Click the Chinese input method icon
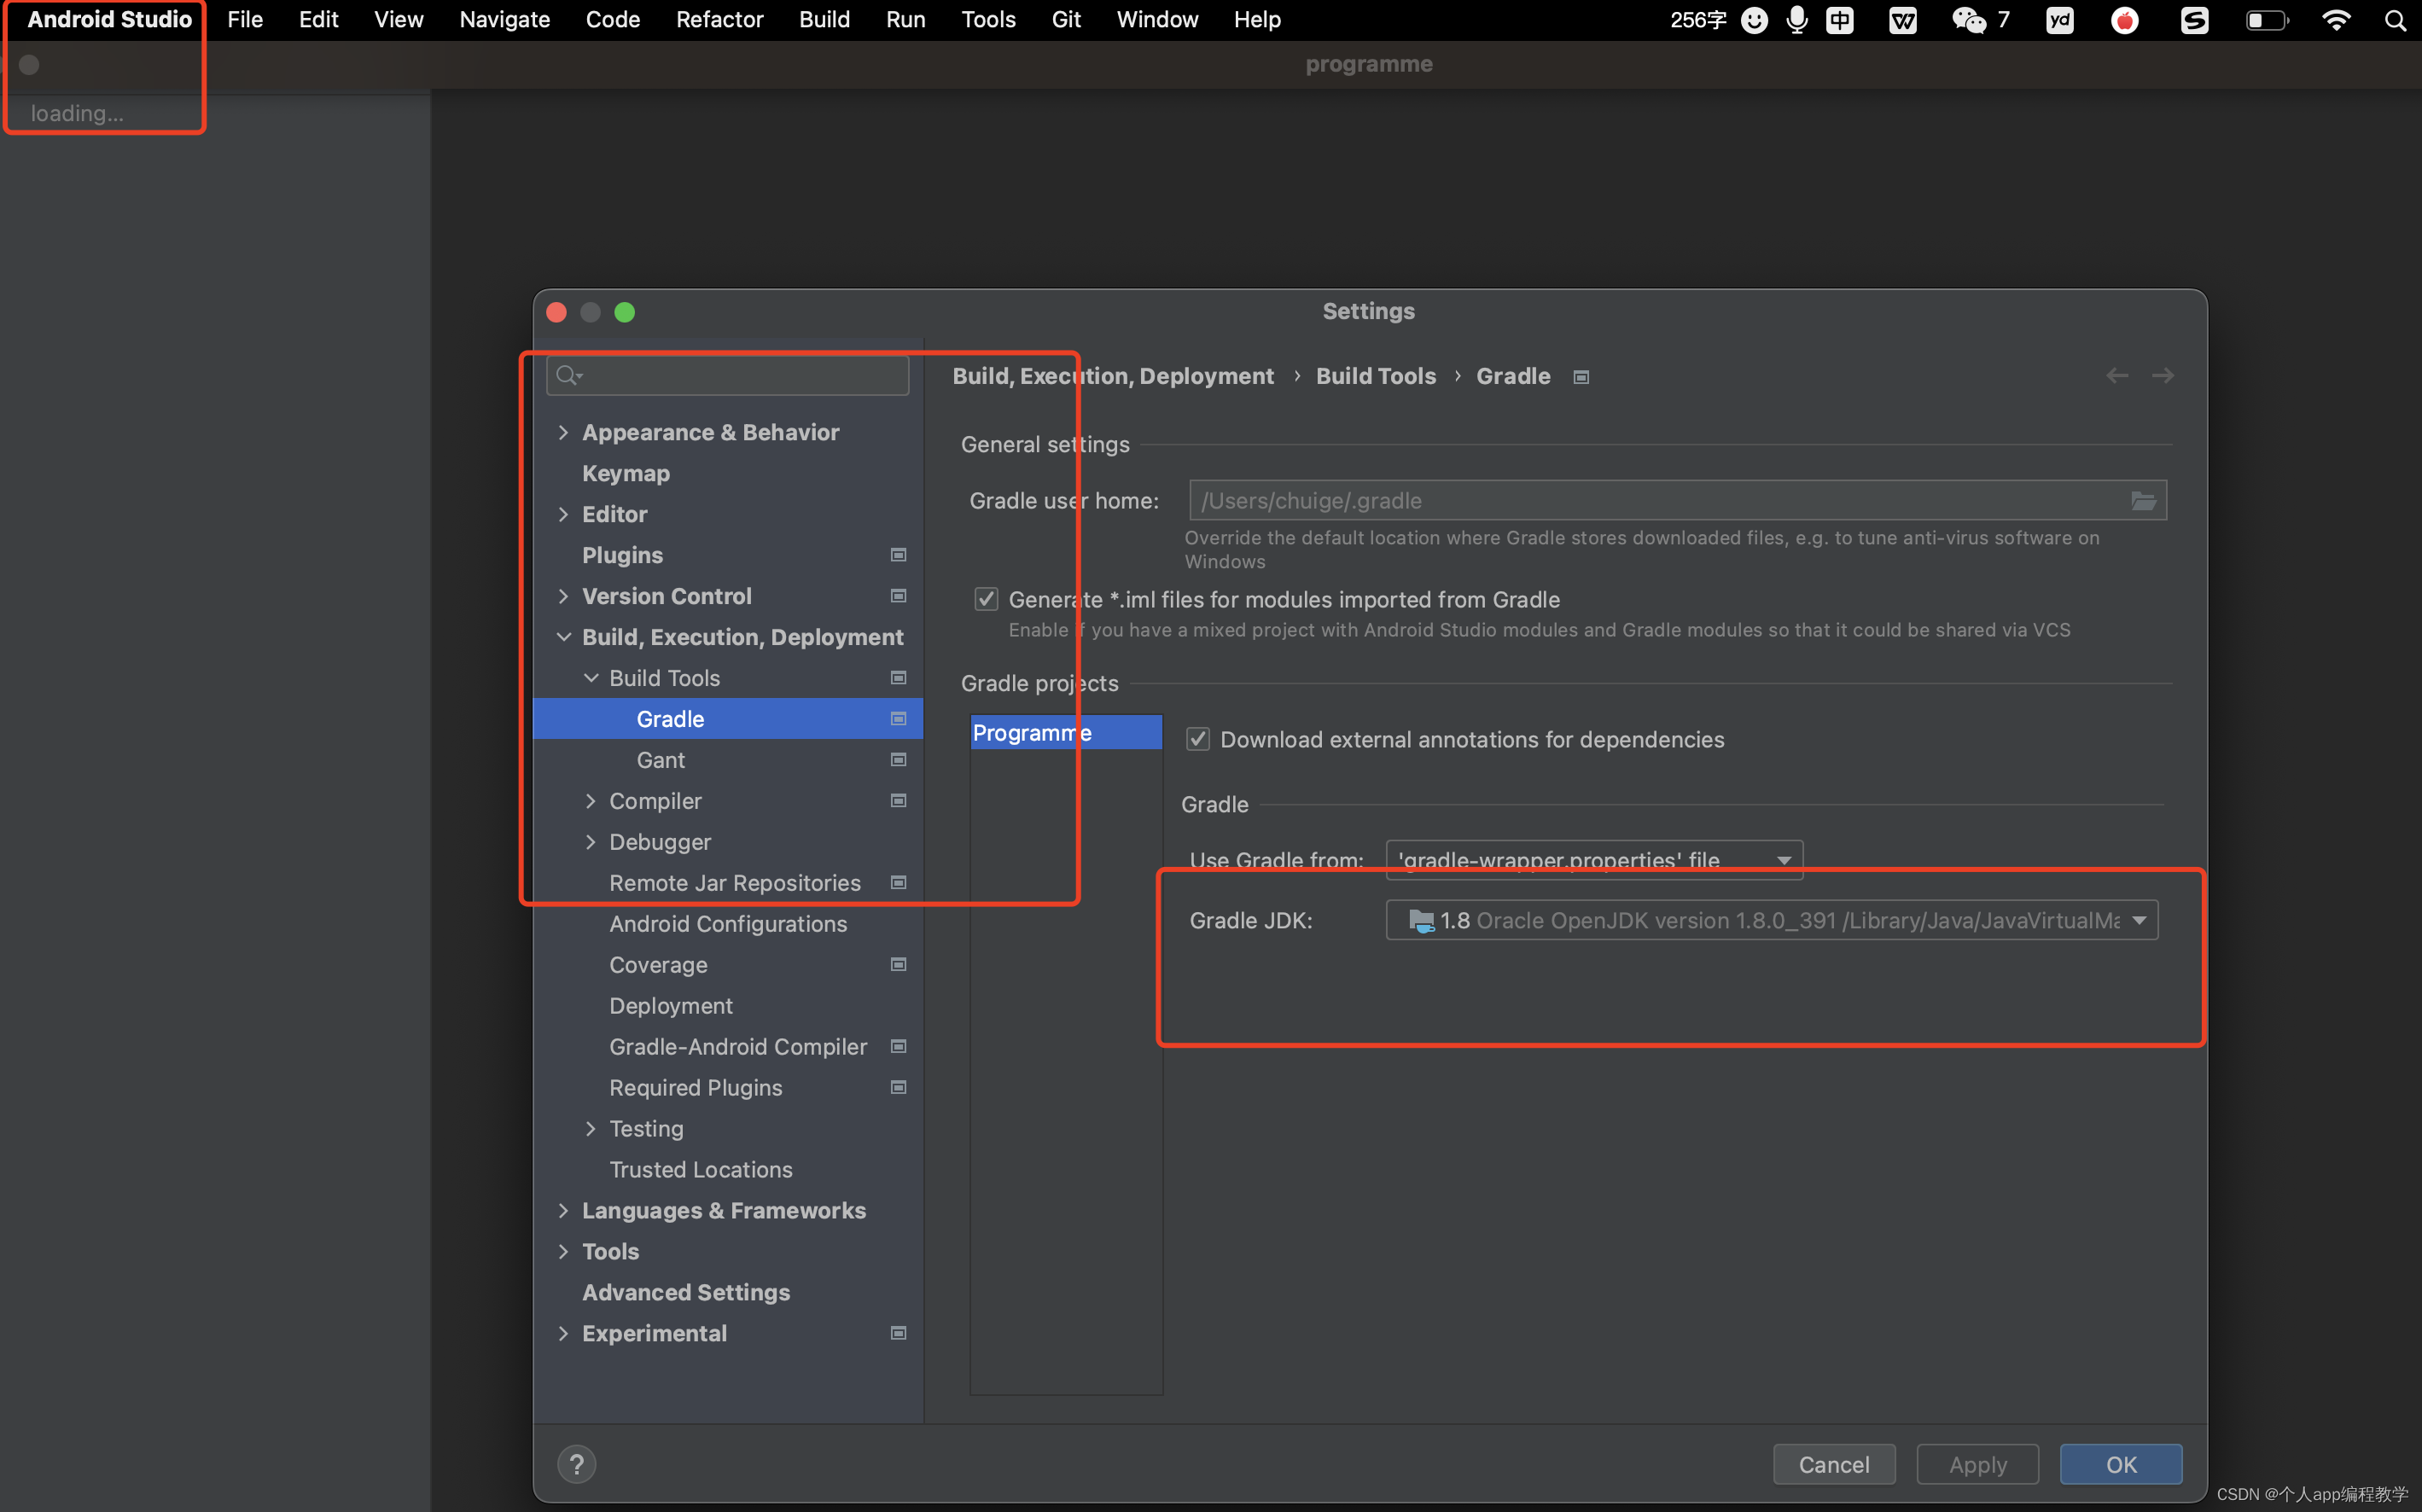The height and width of the screenshot is (1512, 2422). (x=1839, y=20)
